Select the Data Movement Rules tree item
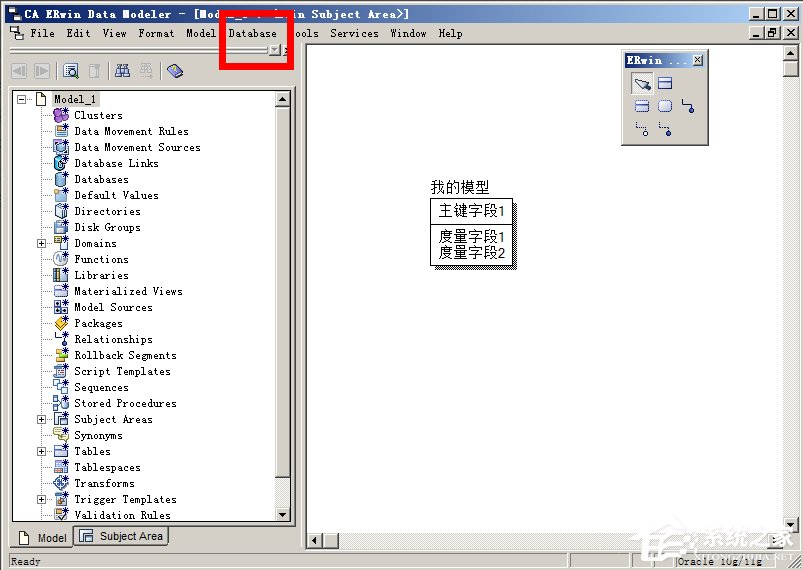This screenshot has height=570, width=803. click(132, 131)
